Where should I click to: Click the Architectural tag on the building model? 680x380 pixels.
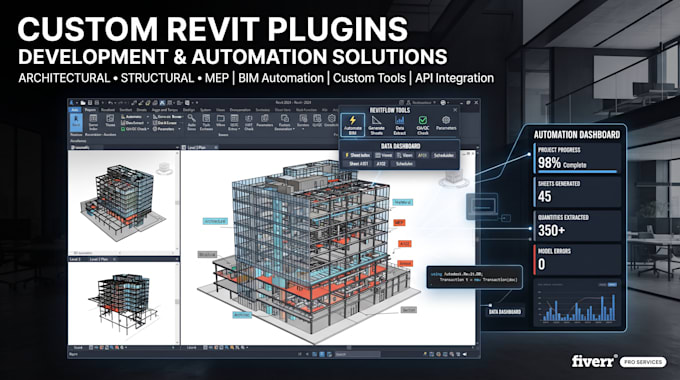click(x=216, y=221)
